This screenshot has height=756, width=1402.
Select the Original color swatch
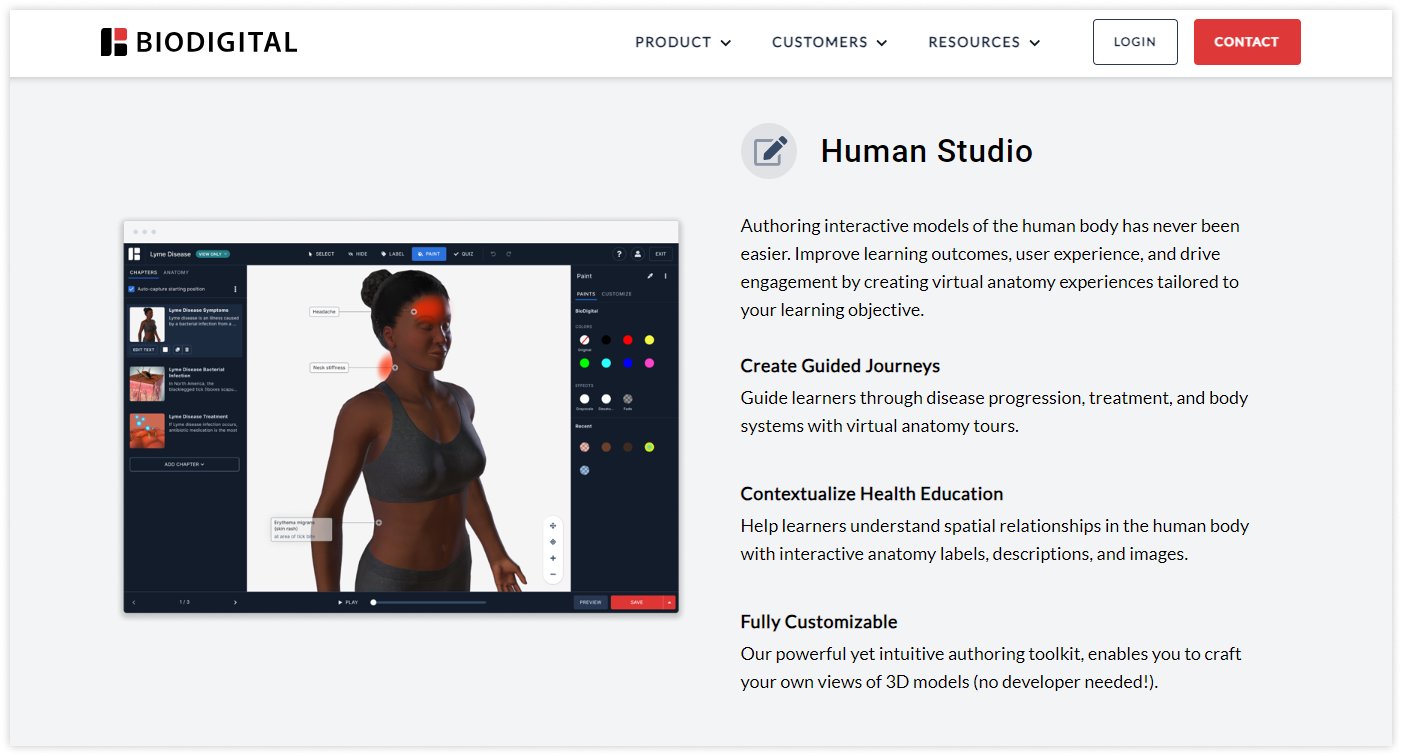[584, 340]
